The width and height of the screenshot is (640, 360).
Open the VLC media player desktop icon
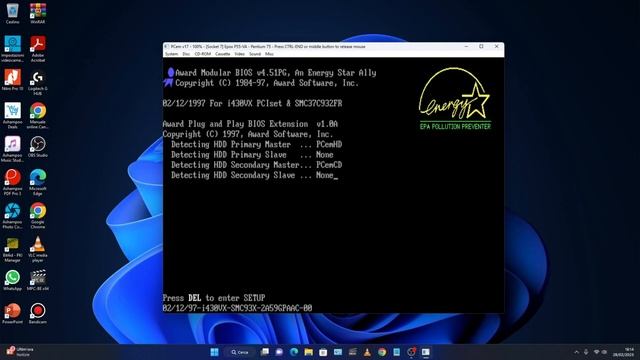[x=38, y=249]
